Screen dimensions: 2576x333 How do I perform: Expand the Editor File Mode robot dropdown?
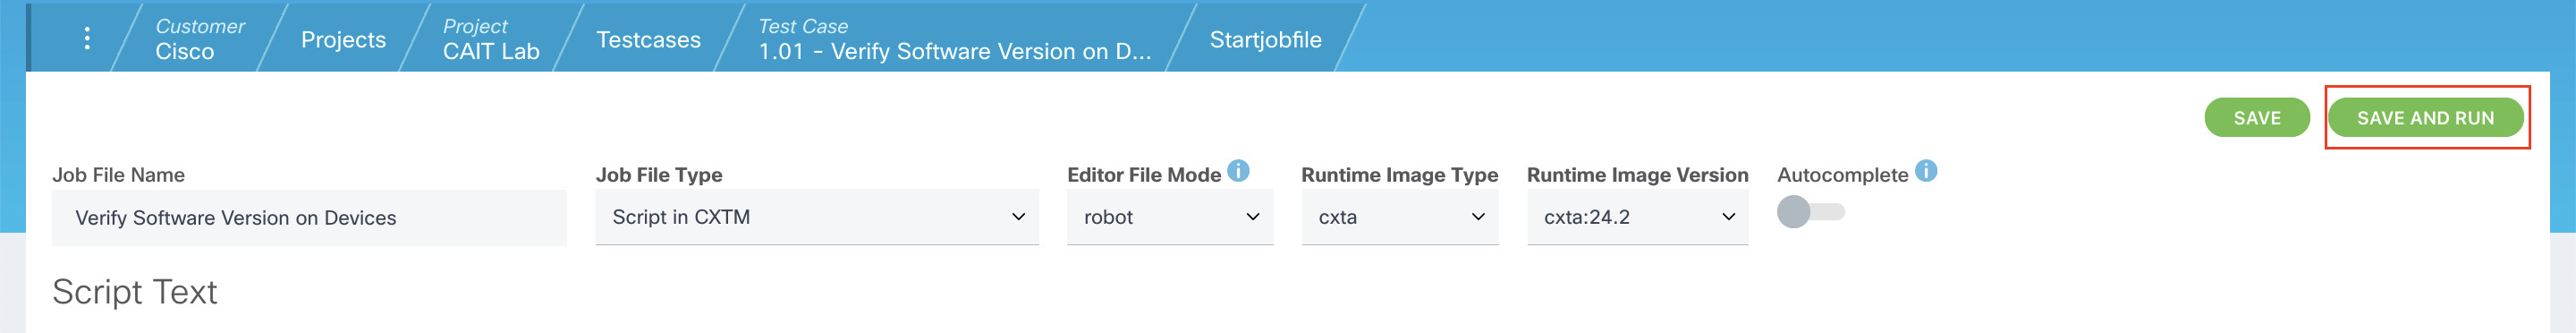tap(1170, 217)
